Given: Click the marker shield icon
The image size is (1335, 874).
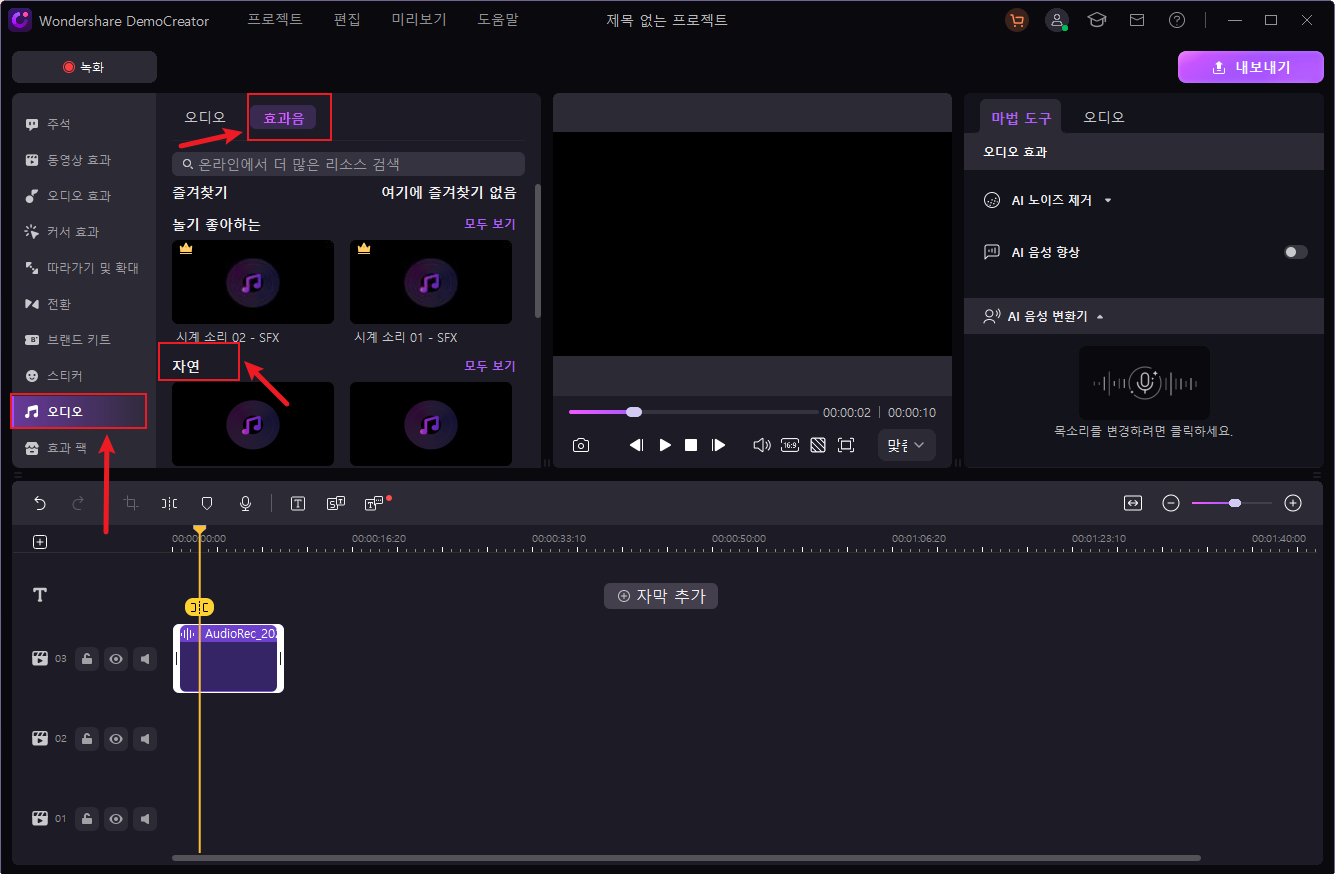Looking at the screenshot, I should pyautogui.click(x=207, y=503).
